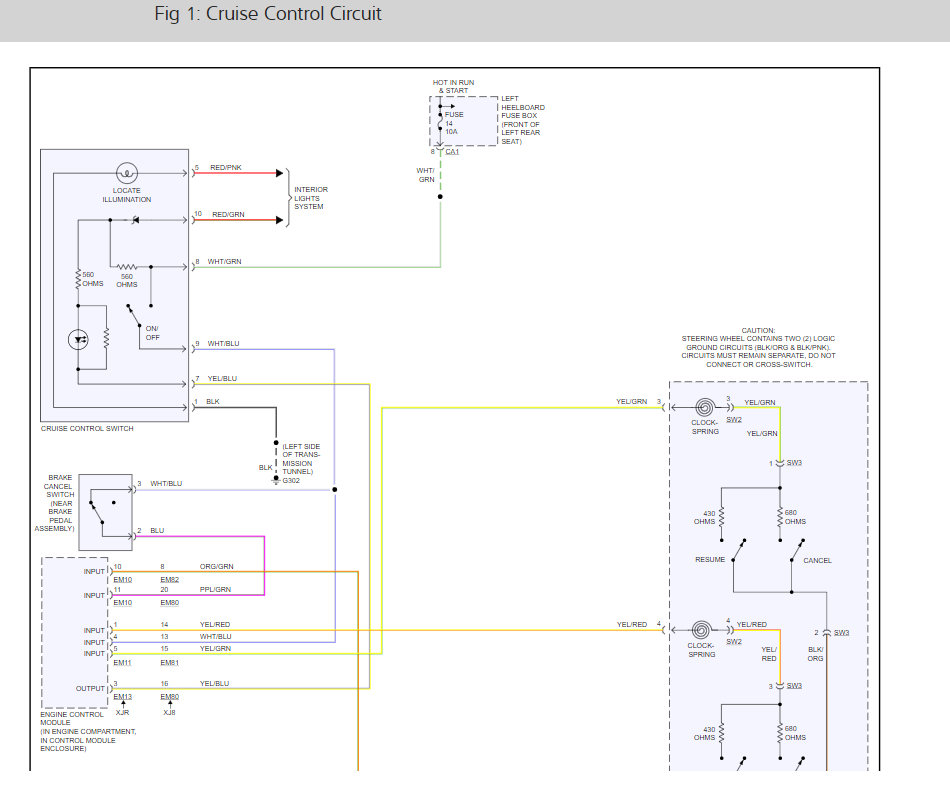Click the RED/GRN wire arrowhead
The image size is (950, 799).
[x=279, y=220]
